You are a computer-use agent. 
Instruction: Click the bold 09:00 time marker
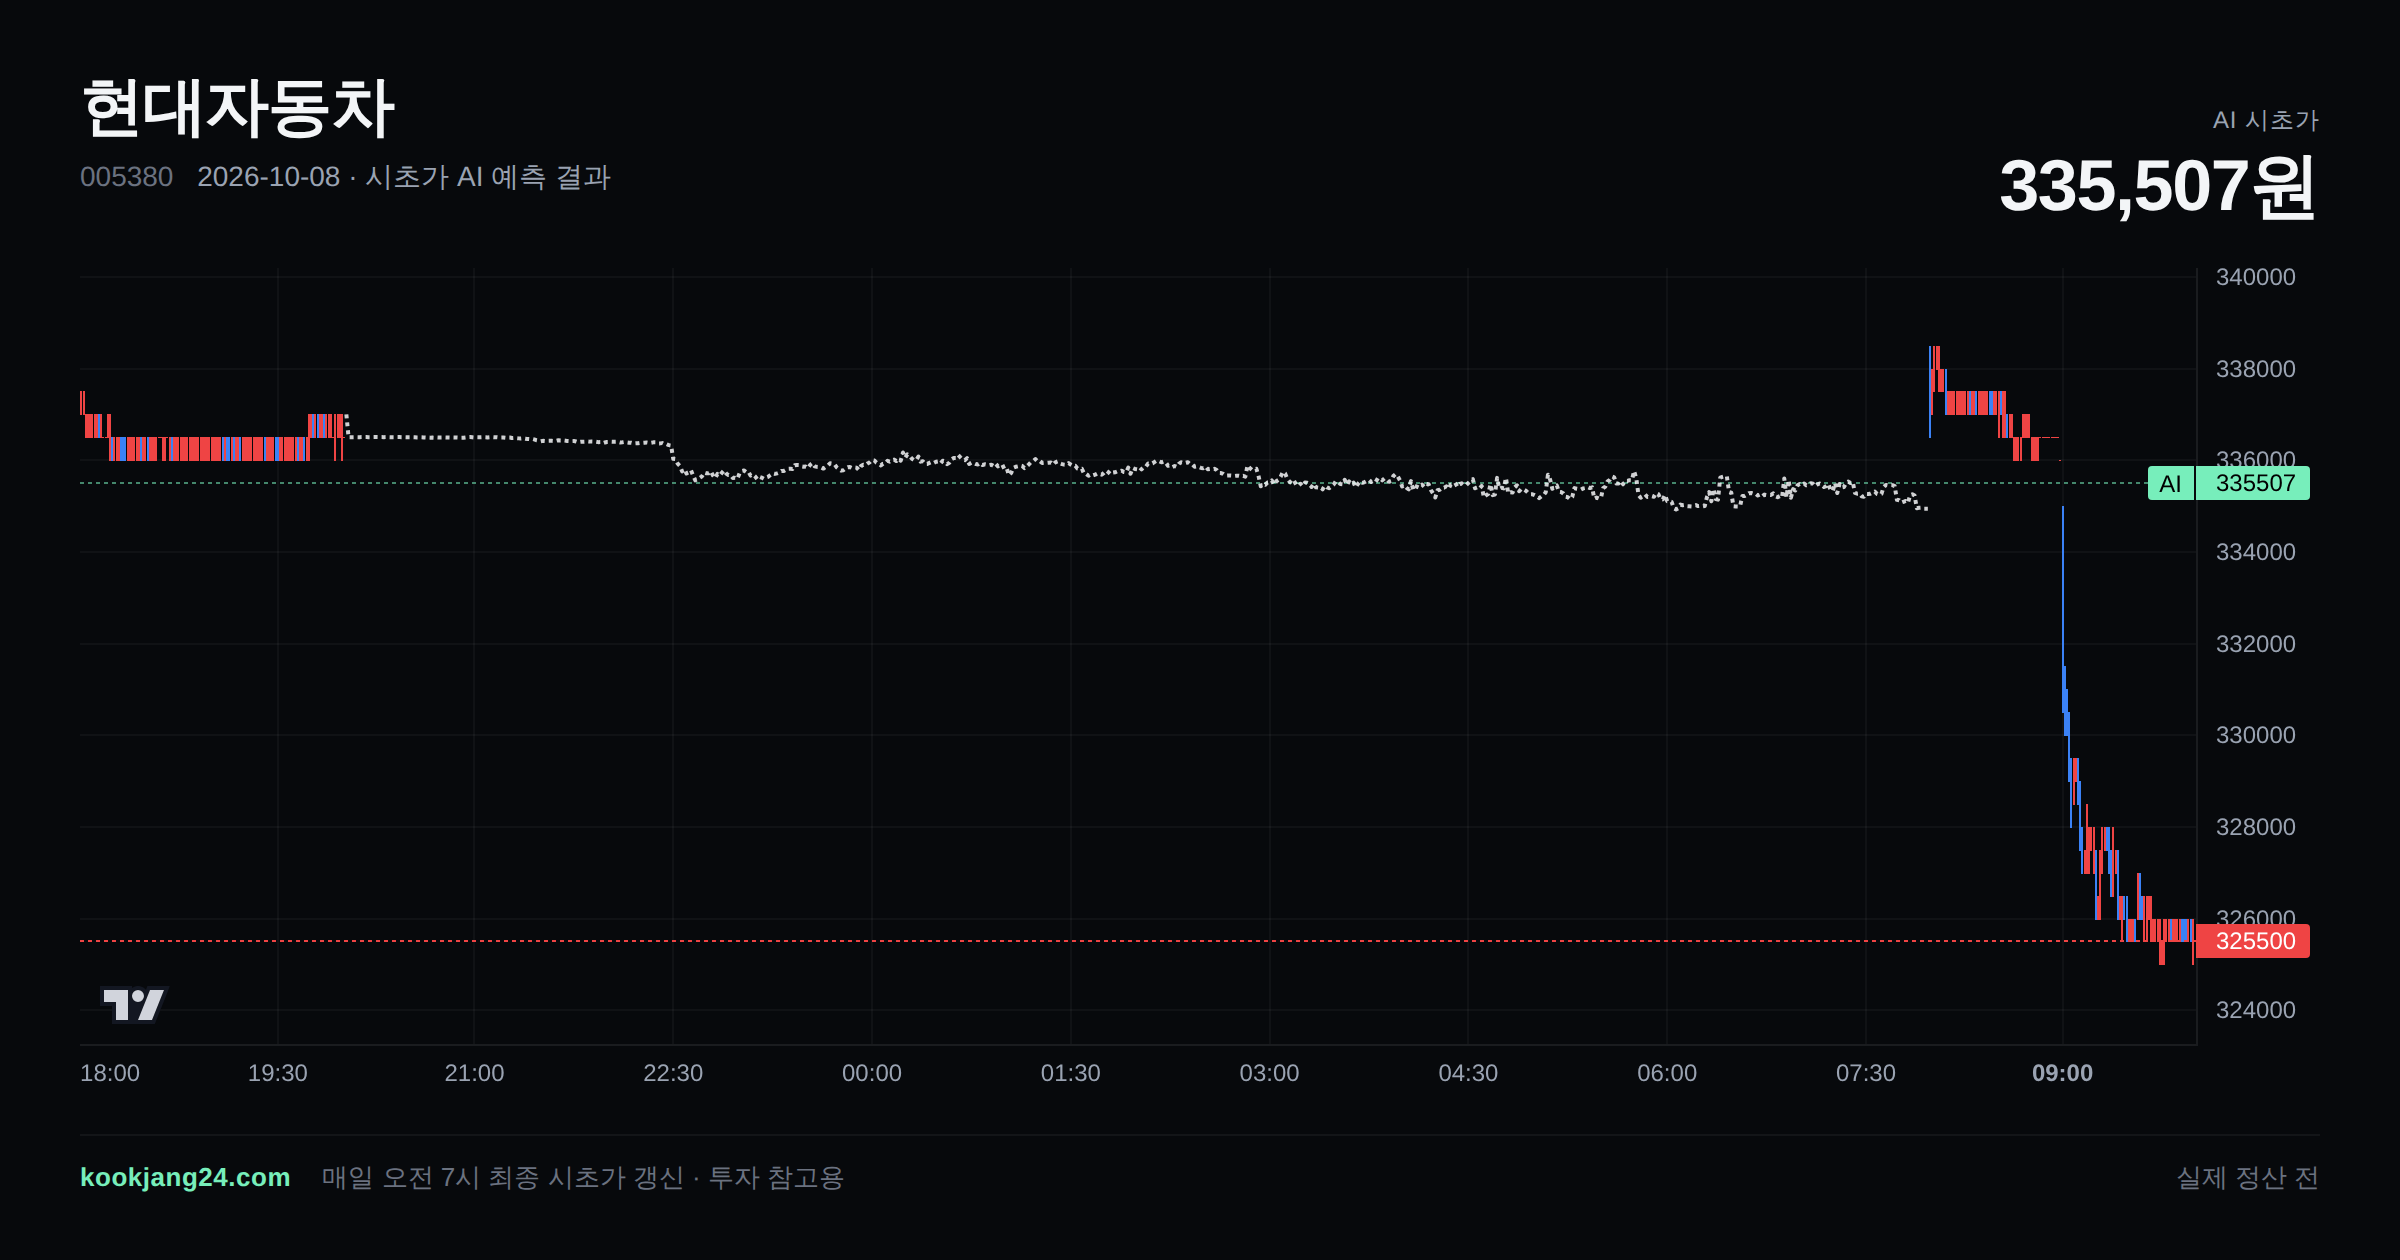coord(2062,1073)
